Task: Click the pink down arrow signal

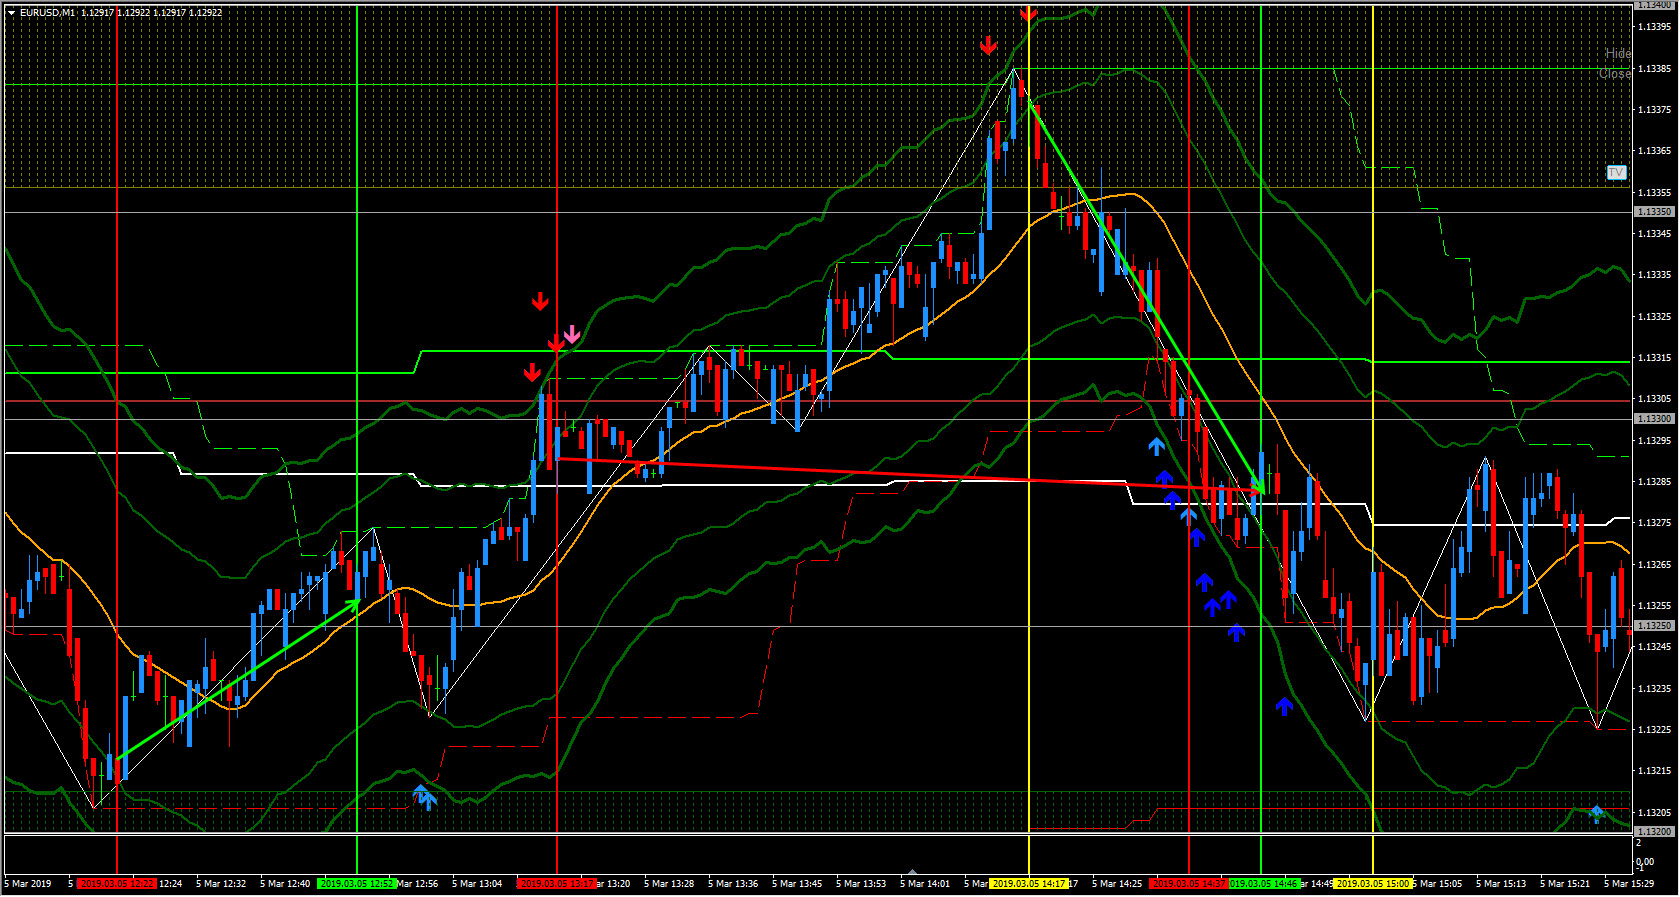Action: 572,334
